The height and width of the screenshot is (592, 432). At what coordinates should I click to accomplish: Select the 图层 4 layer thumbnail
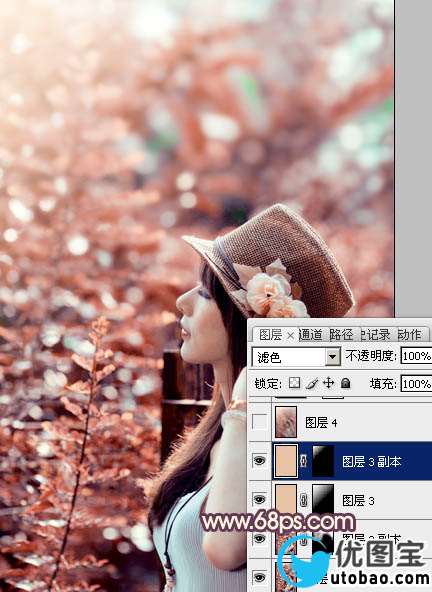[x=286, y=422]
